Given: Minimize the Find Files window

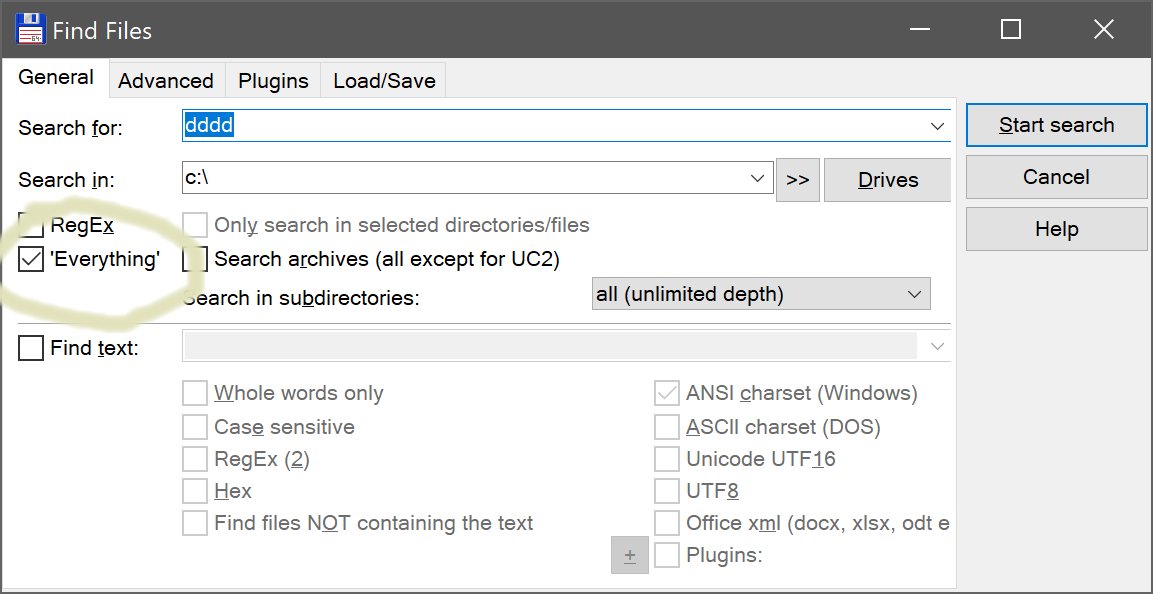Looking at the screenshot, I should tap(919, 30).
